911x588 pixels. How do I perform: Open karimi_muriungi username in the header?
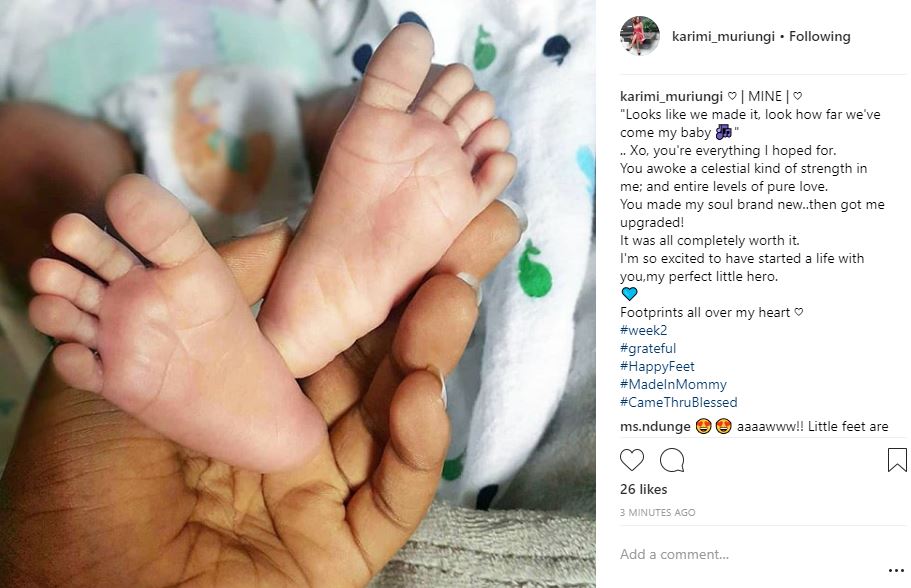[x=723, y=37]
